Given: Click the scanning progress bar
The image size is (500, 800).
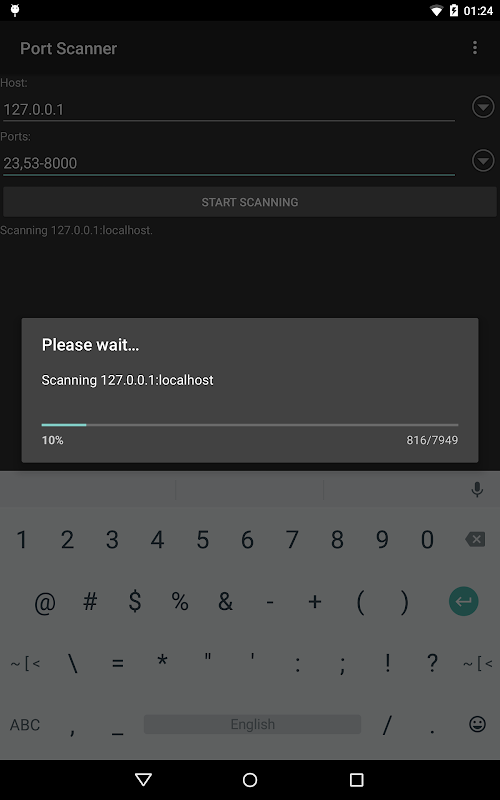Looking at the screenshot, I should pyautogui.click(x=250, y=424).
